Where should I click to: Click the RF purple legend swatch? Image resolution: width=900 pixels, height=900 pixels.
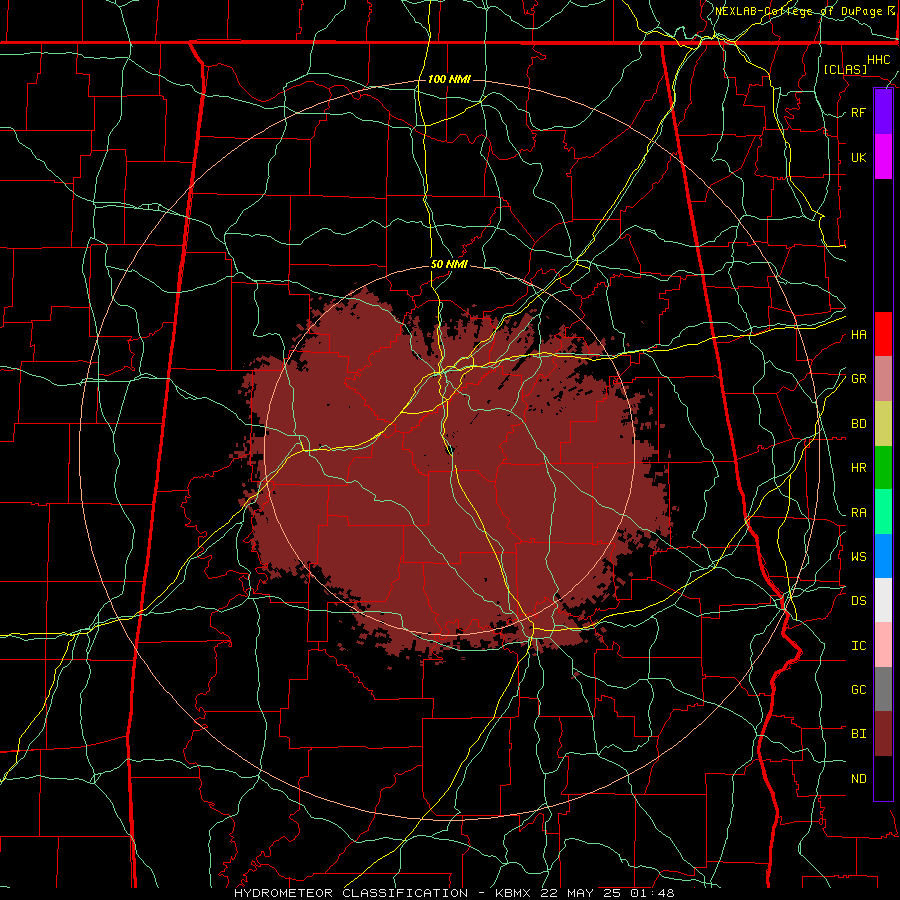[x=883, y=112]
